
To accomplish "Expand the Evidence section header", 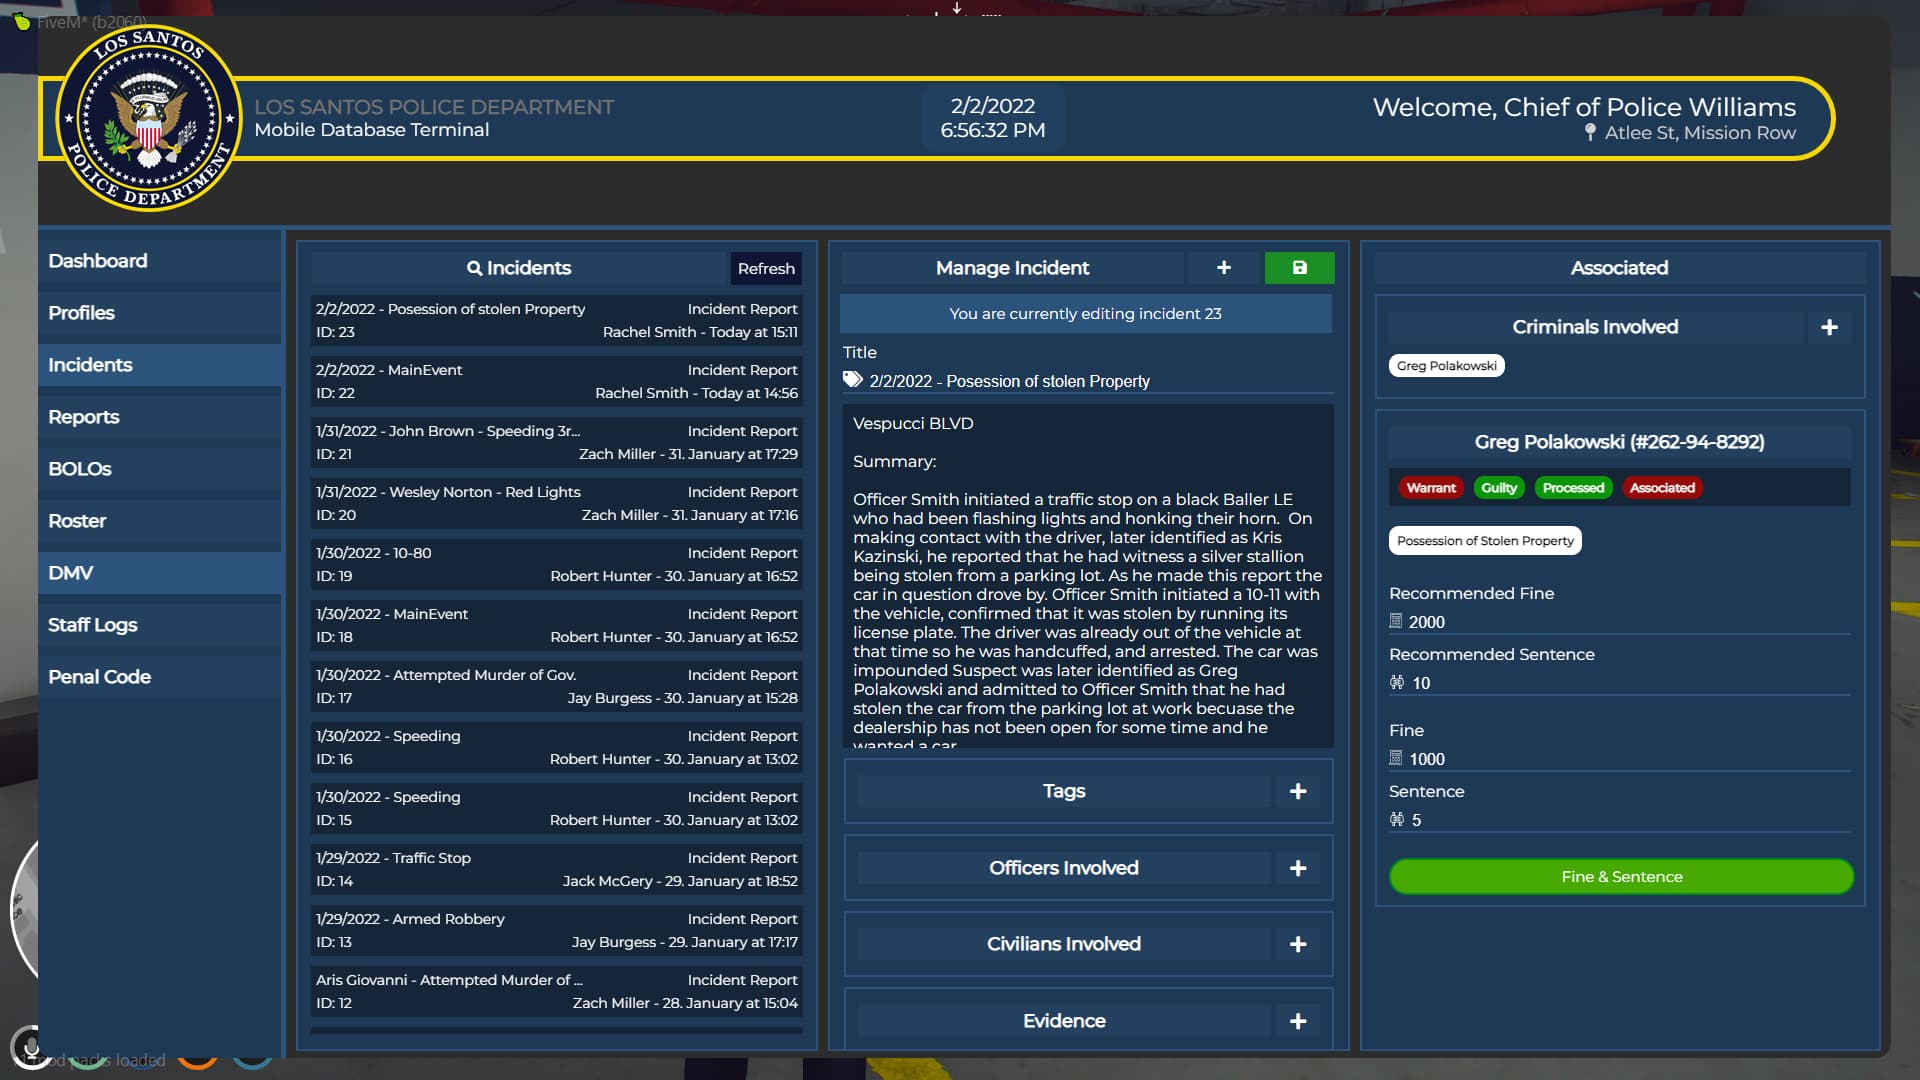I will pos(1063,1021).
